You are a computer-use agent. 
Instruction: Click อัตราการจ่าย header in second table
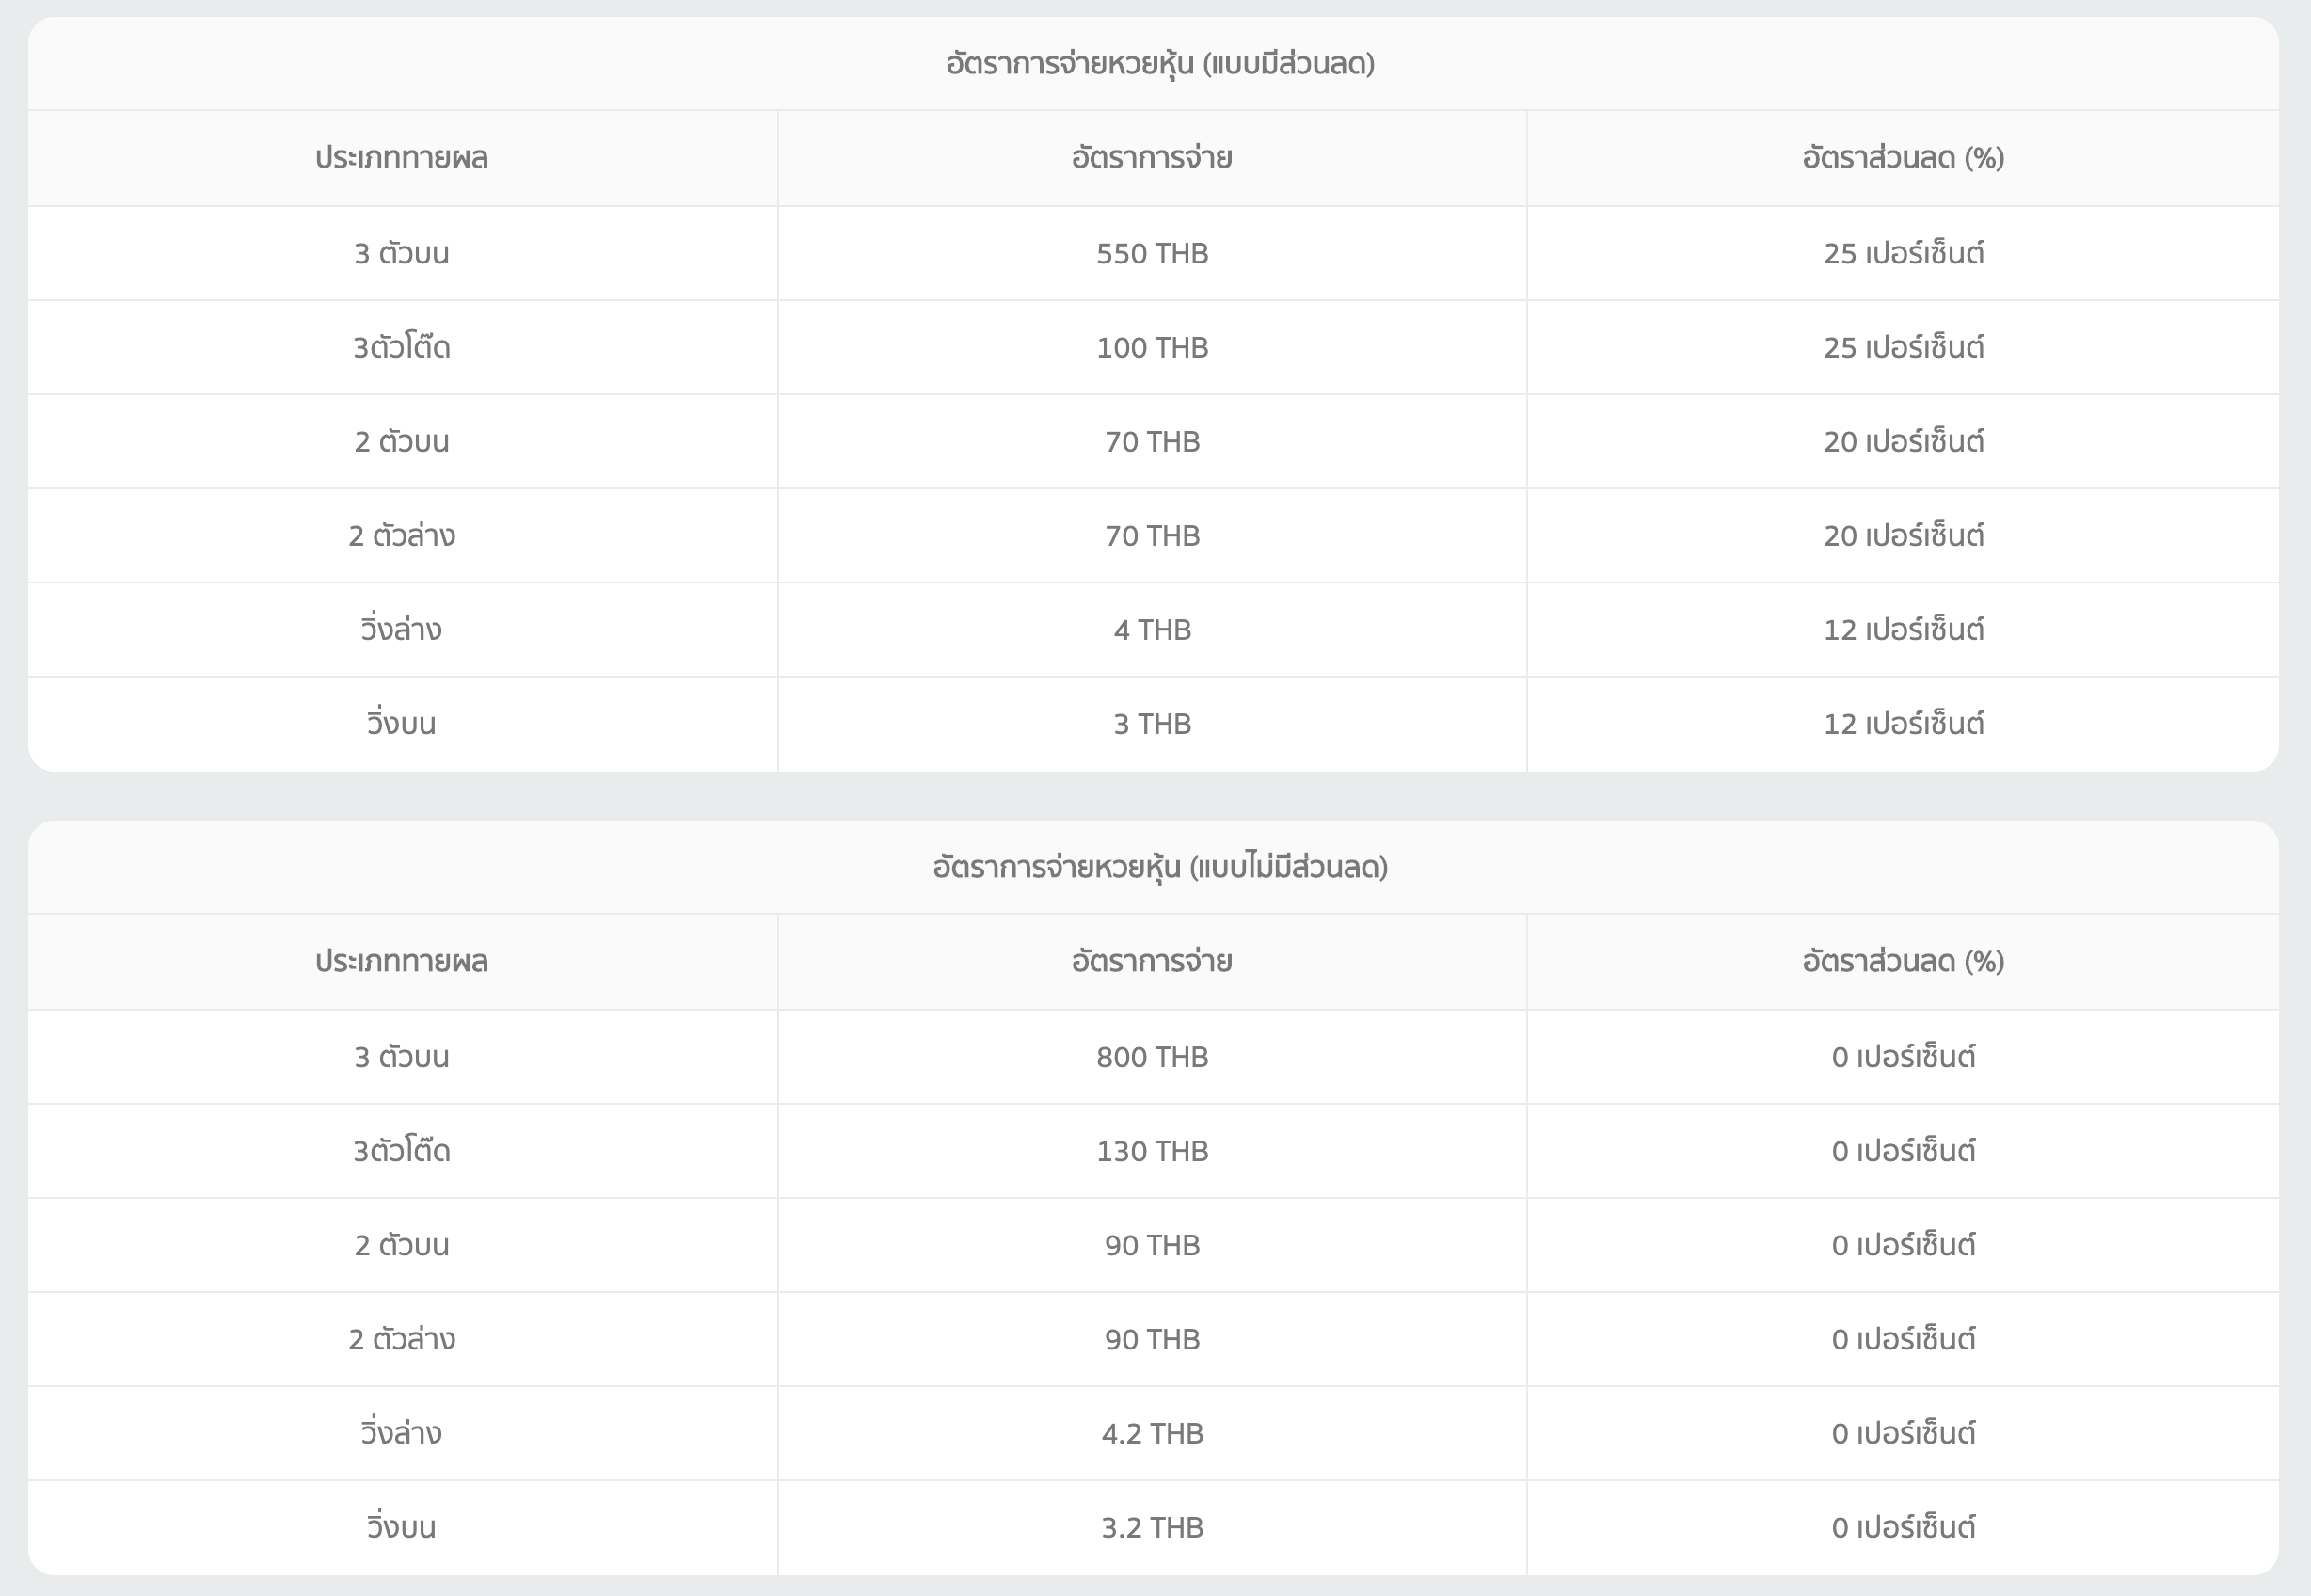(x=1152, y=962)
